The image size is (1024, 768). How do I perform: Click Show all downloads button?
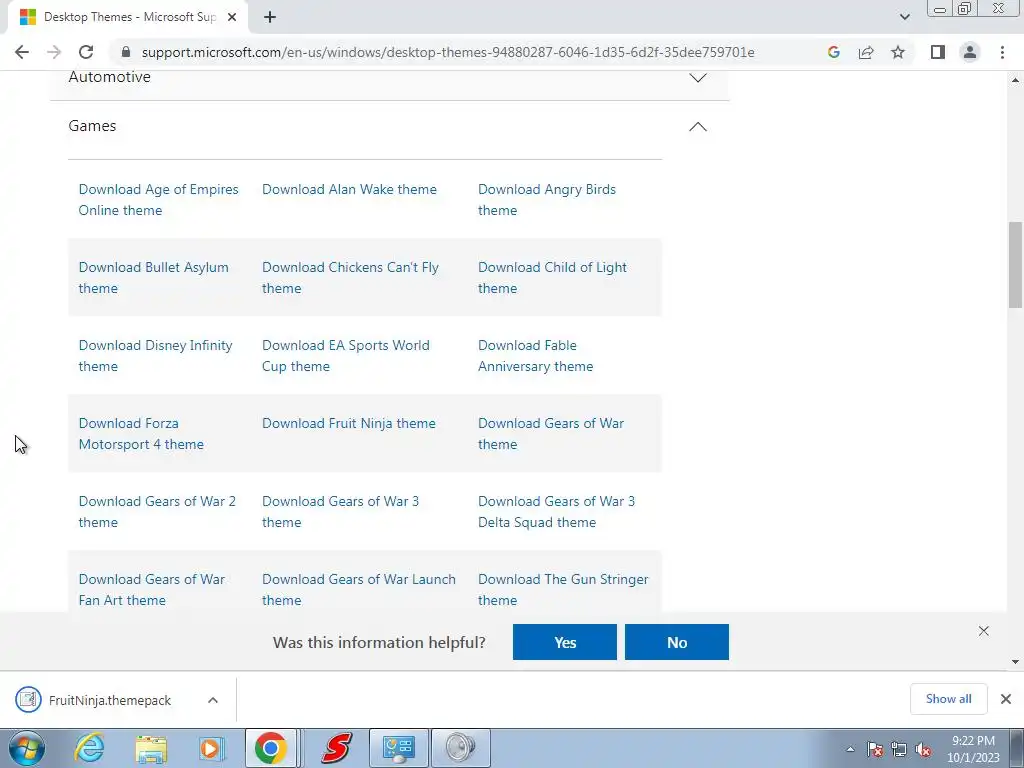[x=948, y=699]
